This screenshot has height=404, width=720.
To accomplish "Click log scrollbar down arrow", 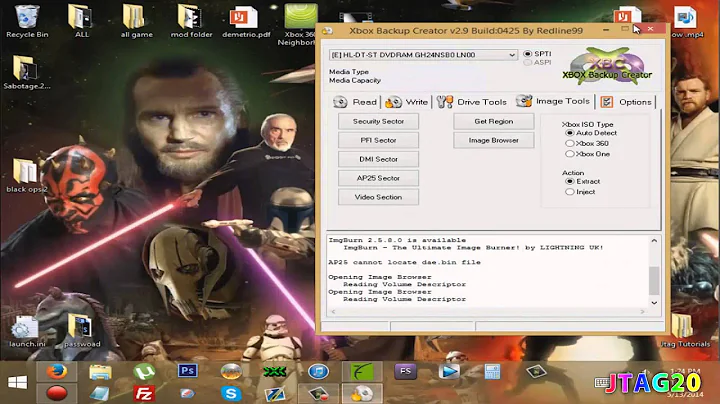I will pos(654,303).
